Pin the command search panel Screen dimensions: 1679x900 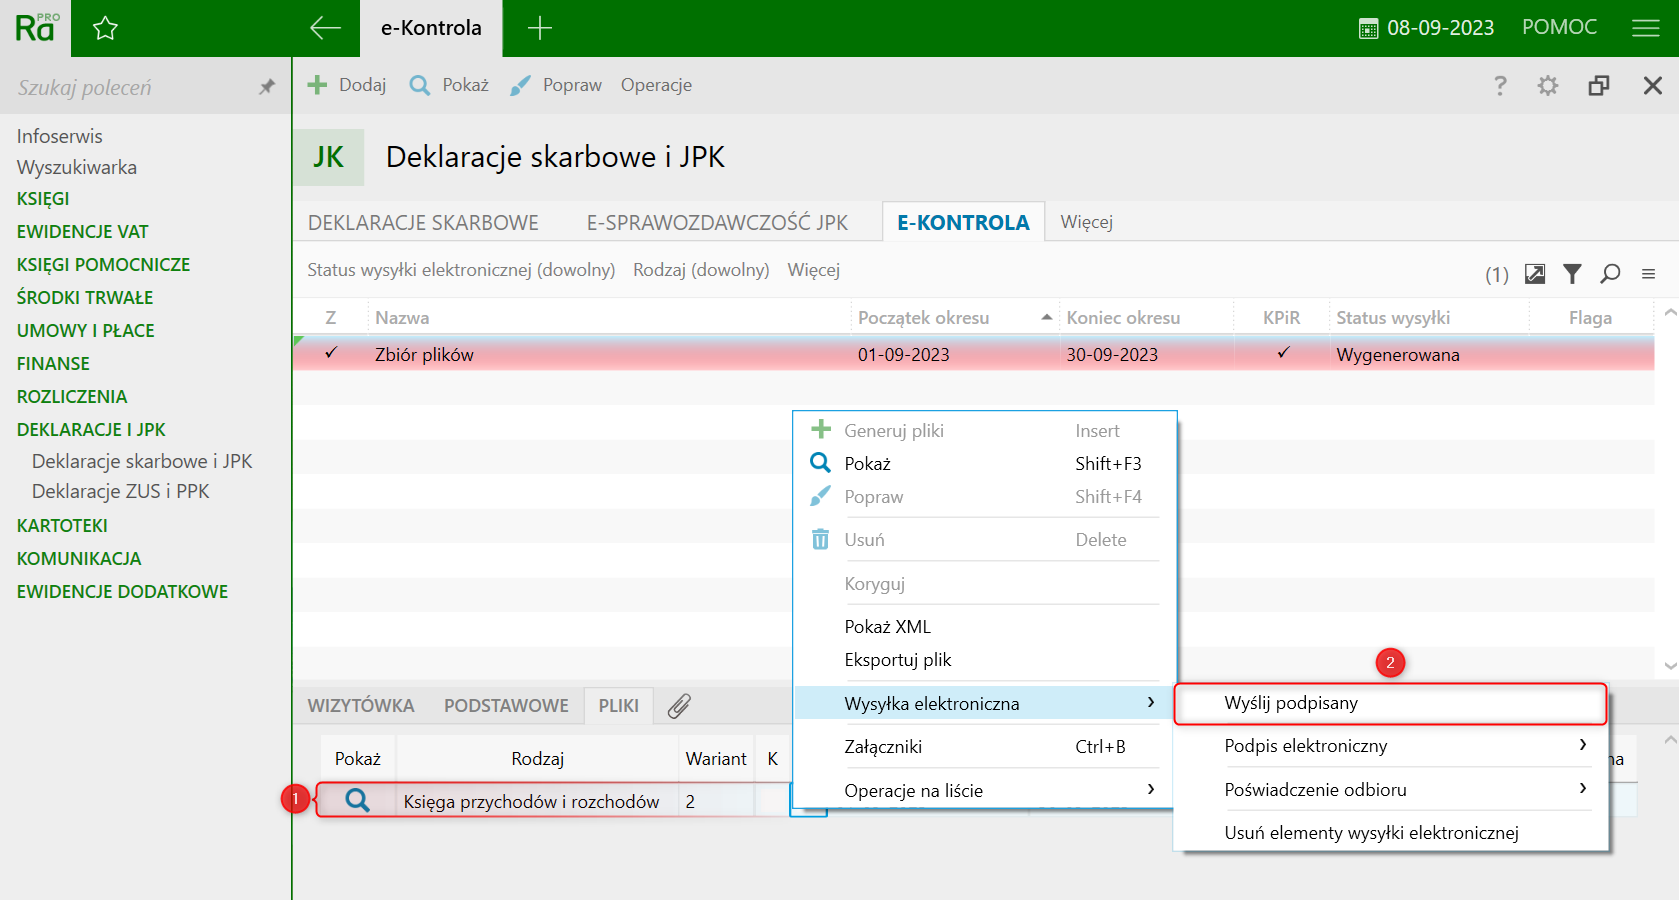pos(266,87)
